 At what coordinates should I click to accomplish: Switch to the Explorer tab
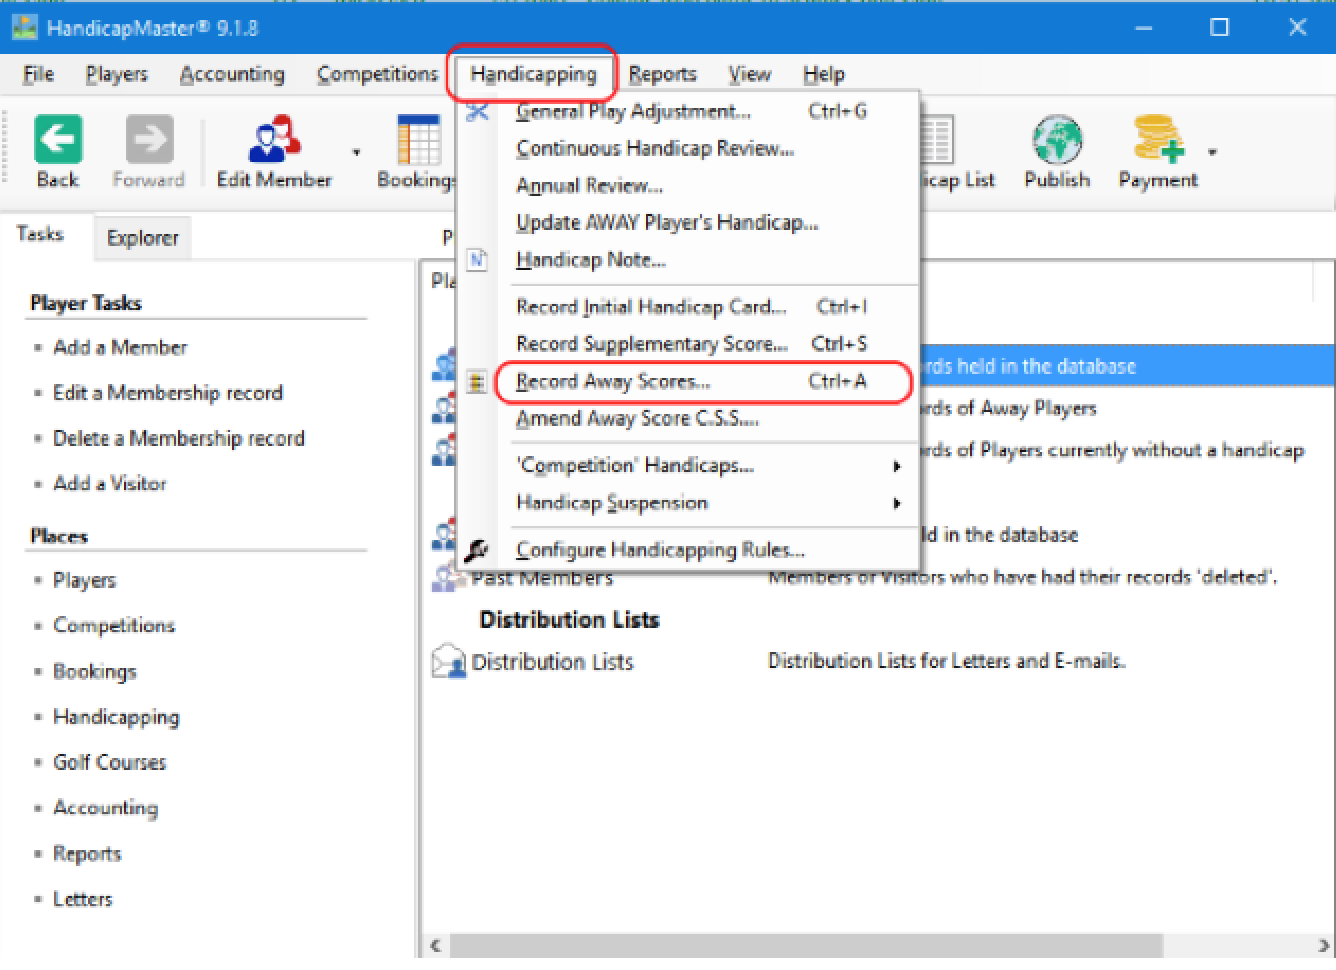pyautogui.click(x=143, y=238)
